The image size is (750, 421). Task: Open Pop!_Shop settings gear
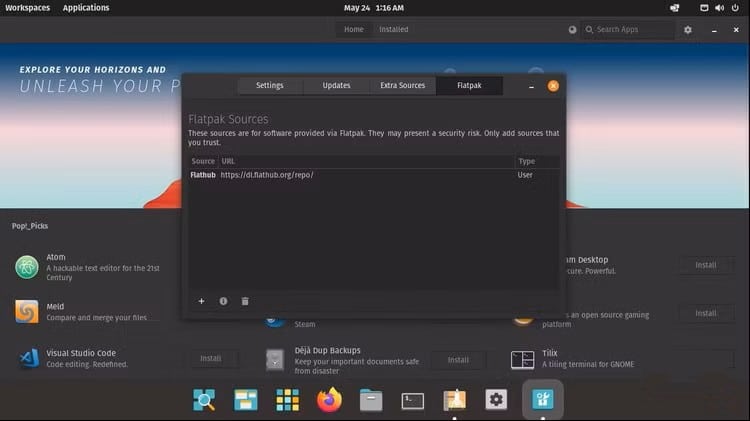click(x=688, y=30)
